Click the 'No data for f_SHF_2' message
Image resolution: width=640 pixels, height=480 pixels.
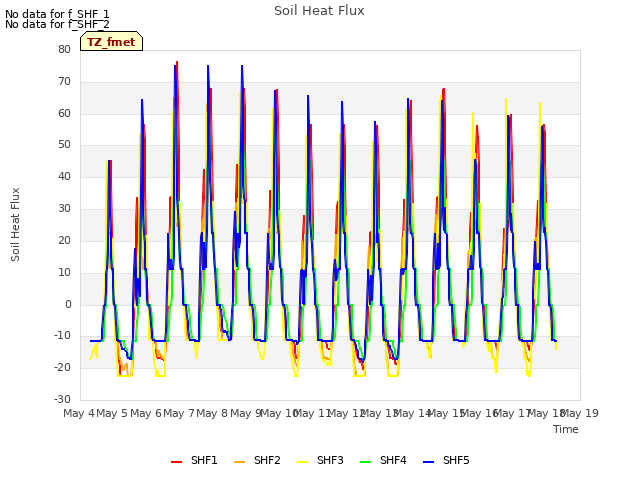click(x=57, y=24)
